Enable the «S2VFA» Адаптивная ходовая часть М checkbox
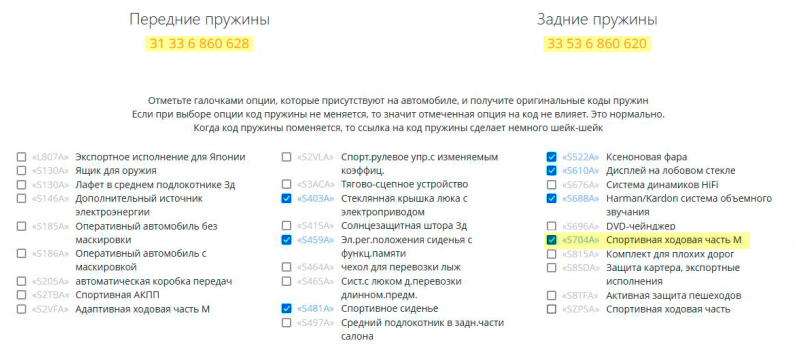Screen dimensions: 800x360 (x=21, y=308)
